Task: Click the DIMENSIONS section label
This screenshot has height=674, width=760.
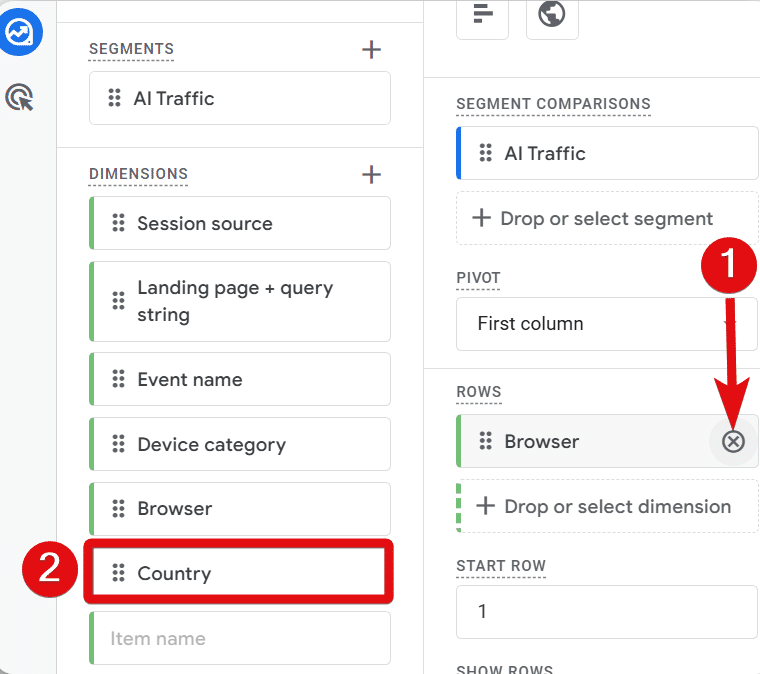Action: point(138,174)
